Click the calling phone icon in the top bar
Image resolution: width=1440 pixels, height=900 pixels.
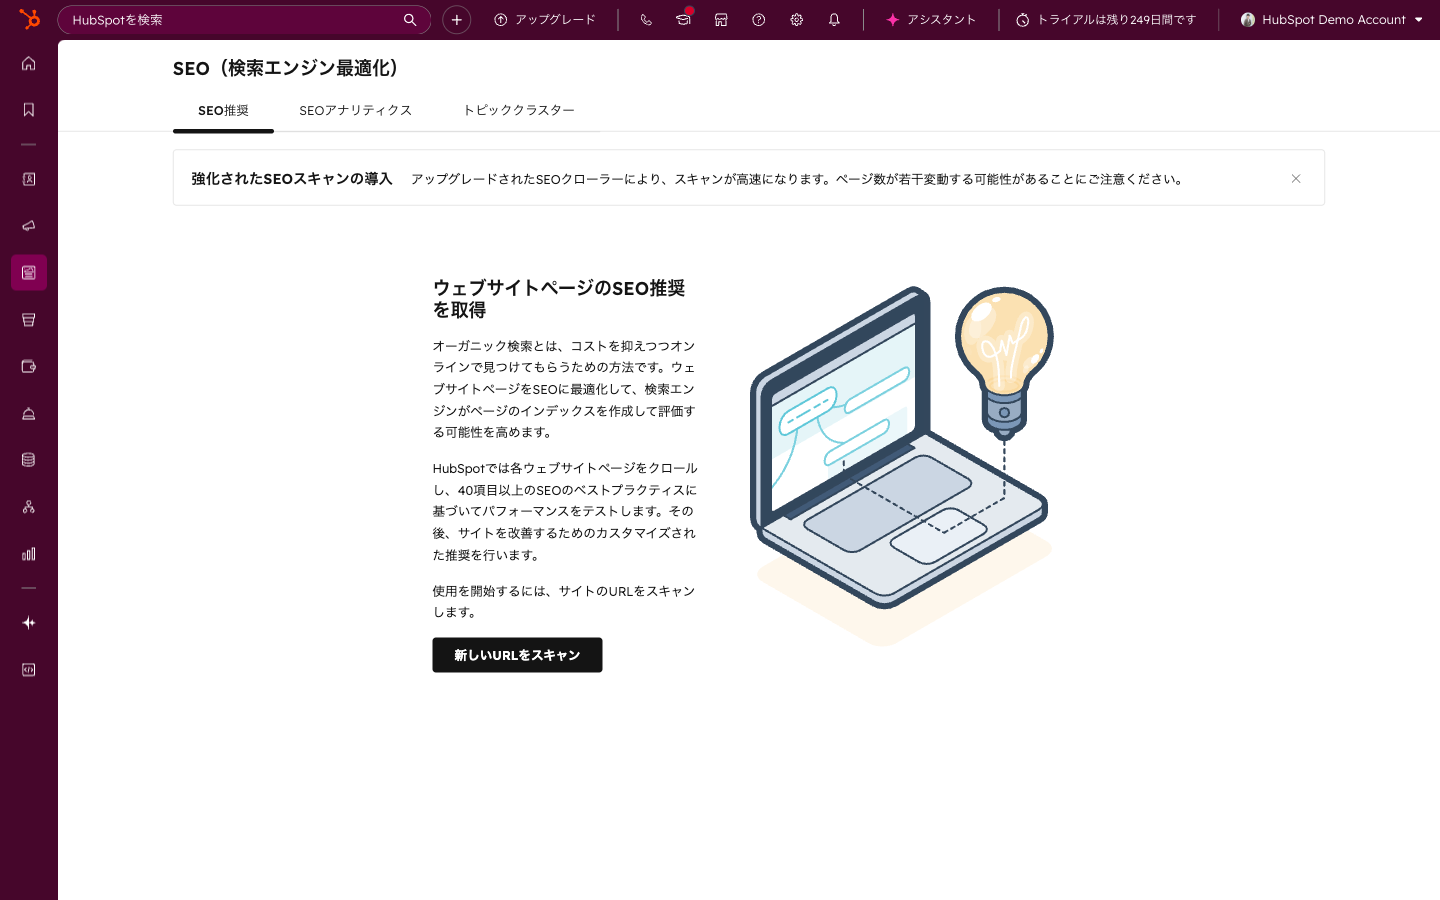646,19
